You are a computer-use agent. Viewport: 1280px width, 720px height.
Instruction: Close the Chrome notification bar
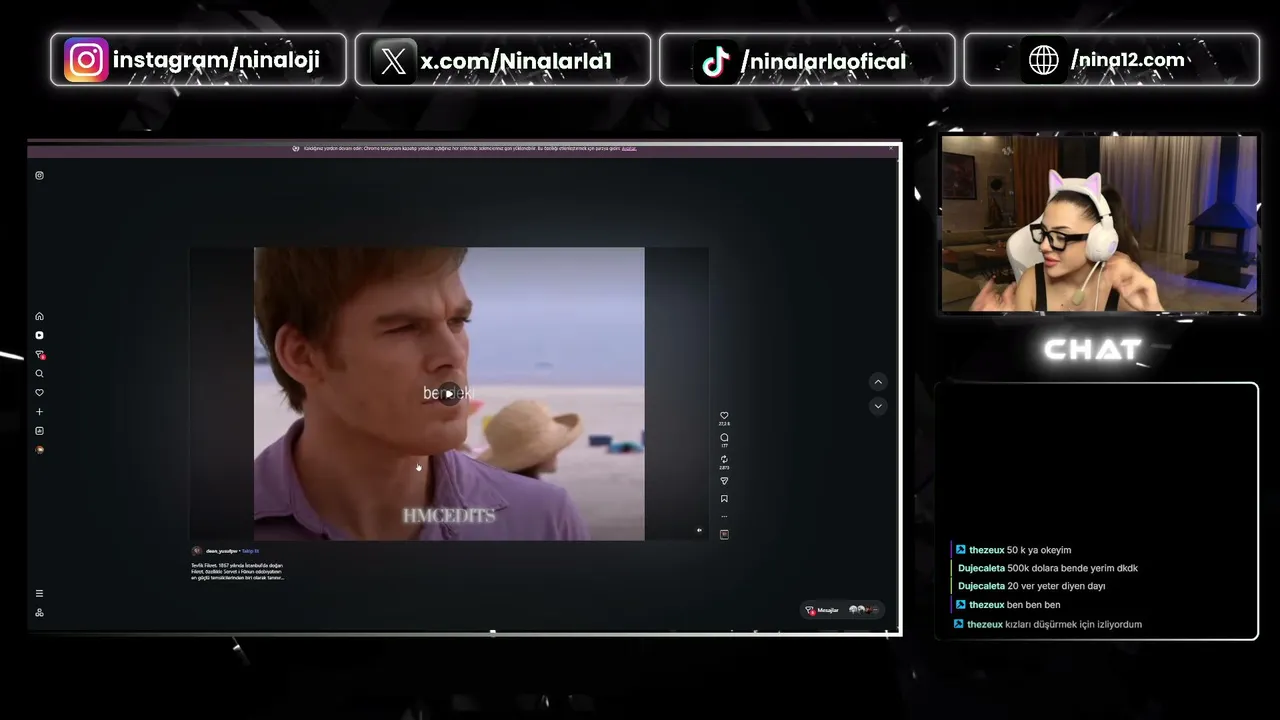tap(891, 148)
